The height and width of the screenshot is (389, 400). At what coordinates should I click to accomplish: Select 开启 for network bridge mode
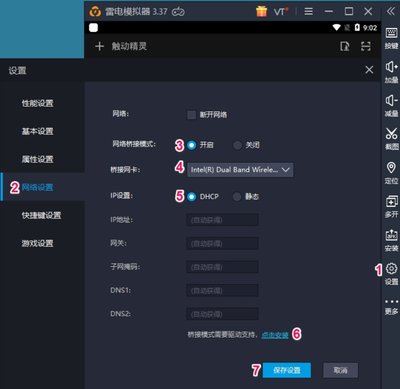pyautogui.click(x=191, y=145)
